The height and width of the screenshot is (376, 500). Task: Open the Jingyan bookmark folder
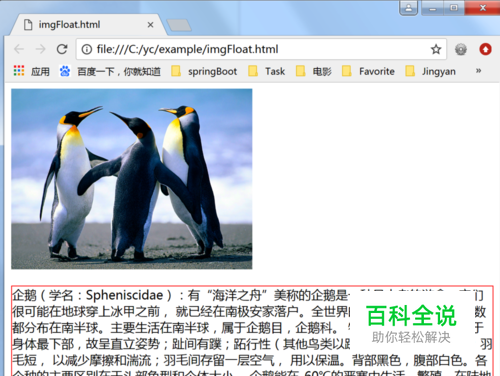click(x=430, y=71)
